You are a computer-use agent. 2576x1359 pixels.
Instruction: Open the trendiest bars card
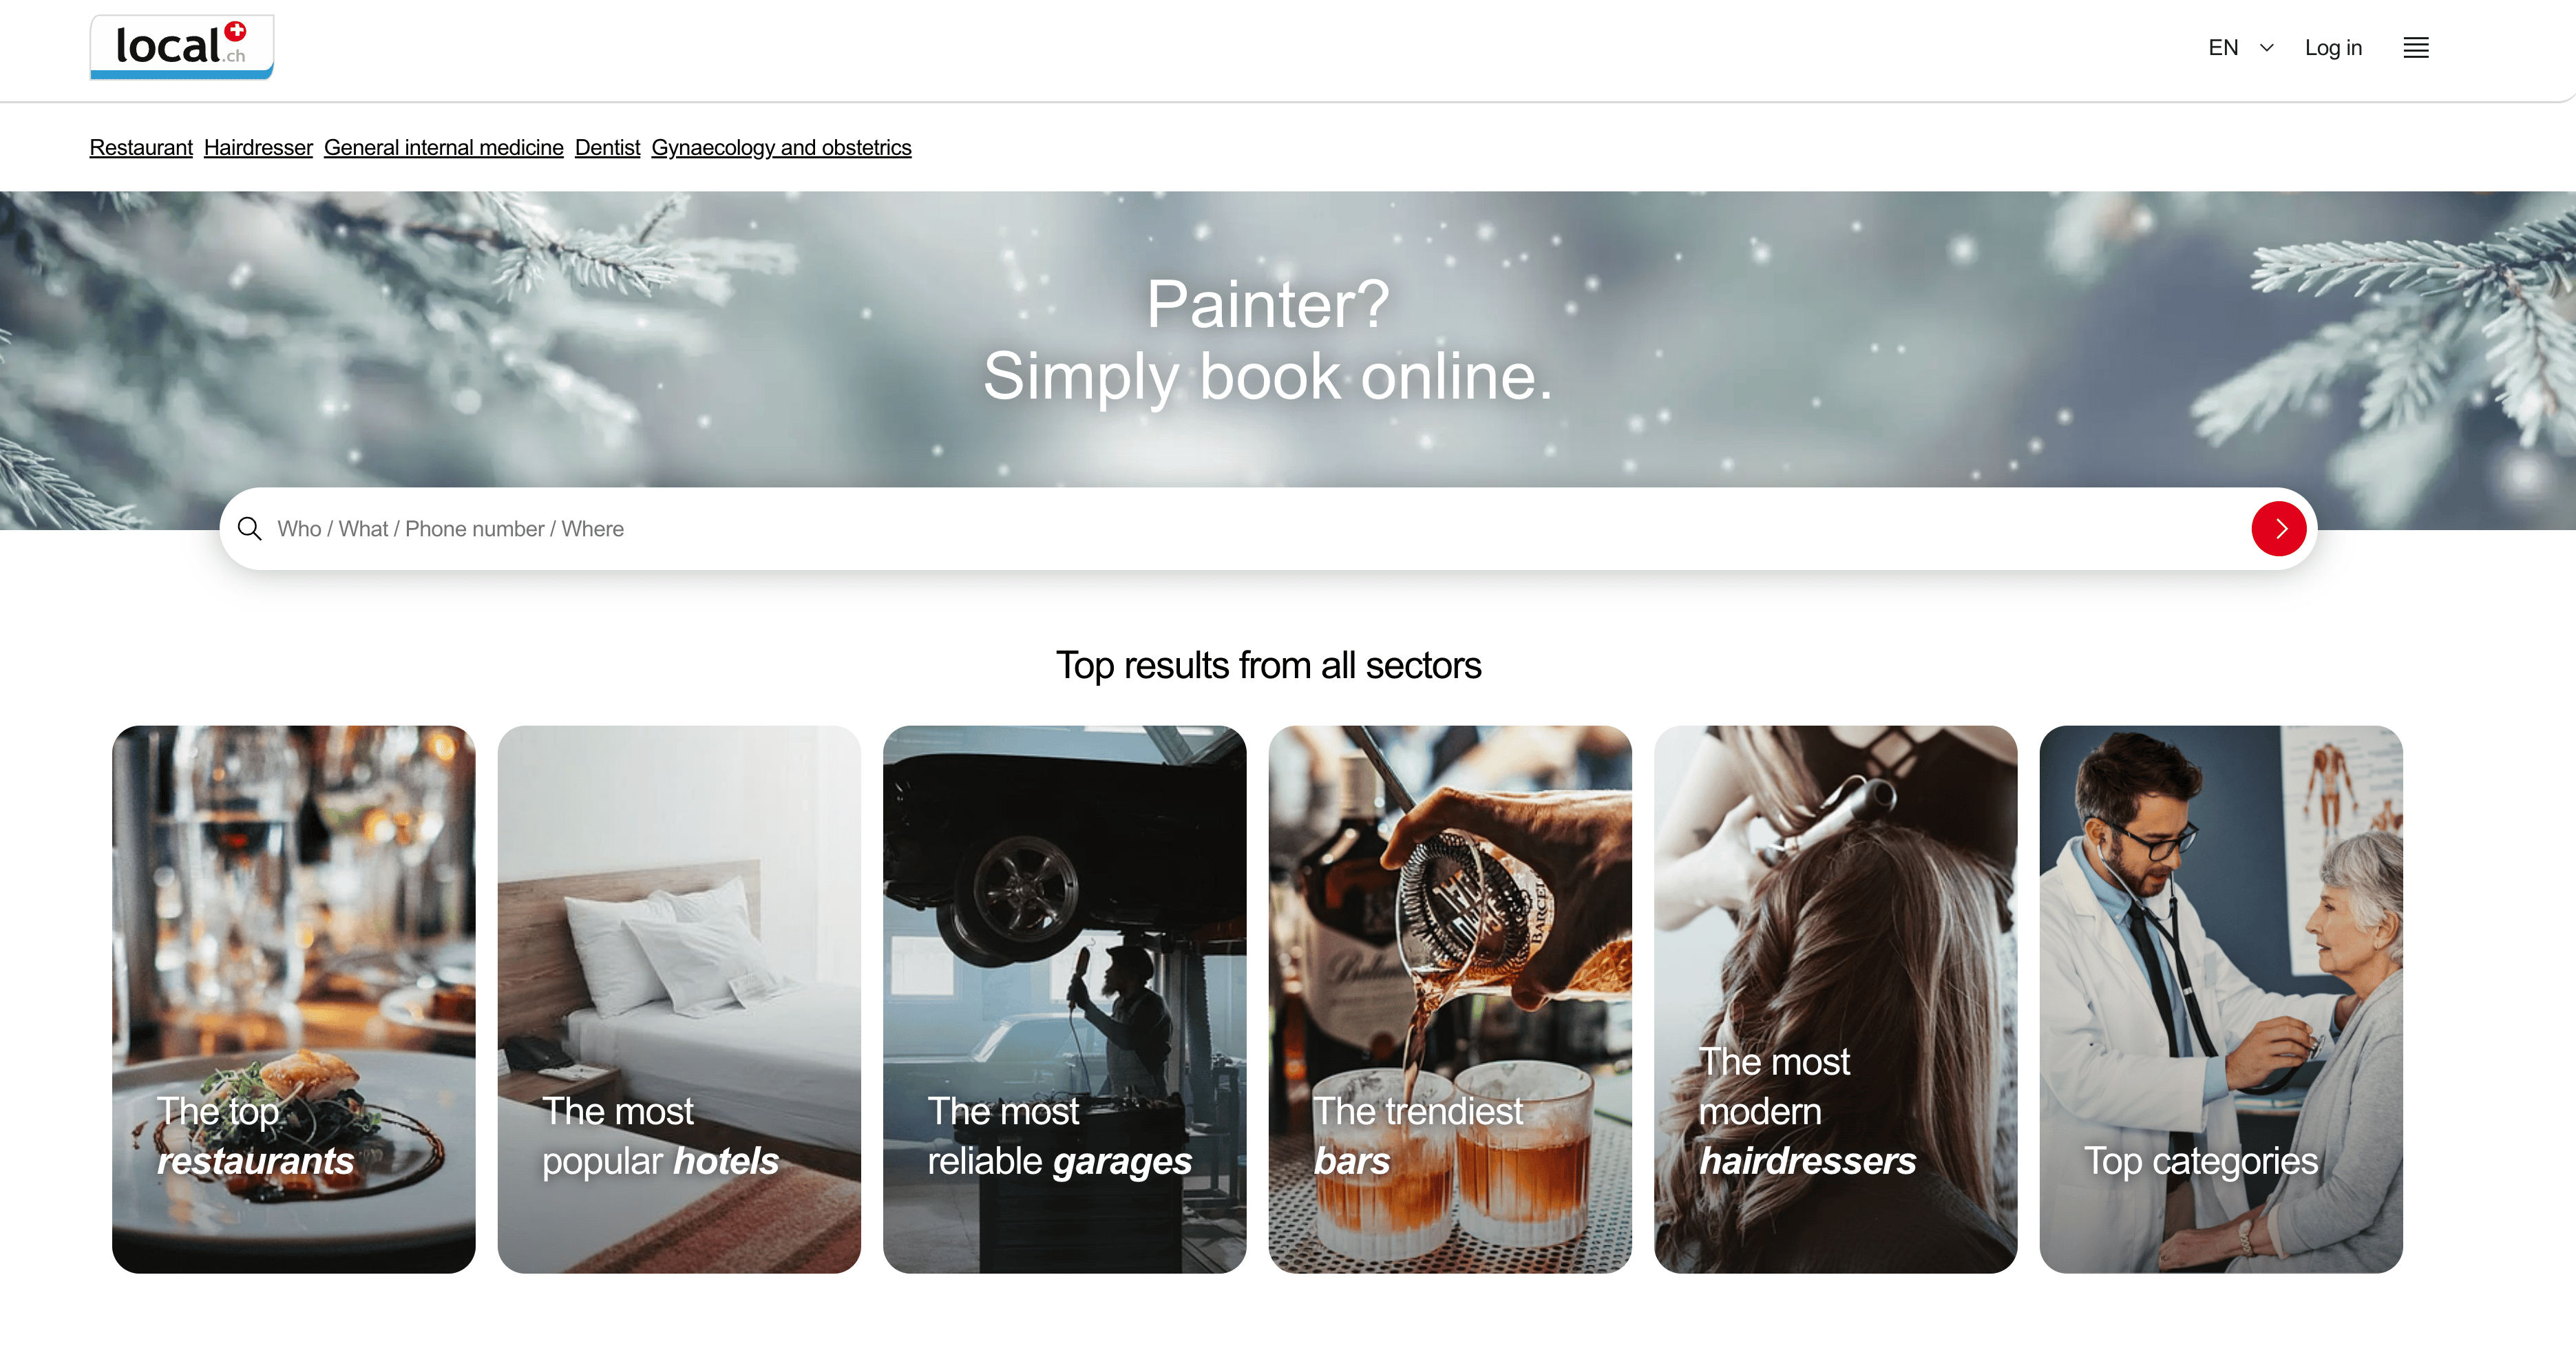coord(1450,998)
